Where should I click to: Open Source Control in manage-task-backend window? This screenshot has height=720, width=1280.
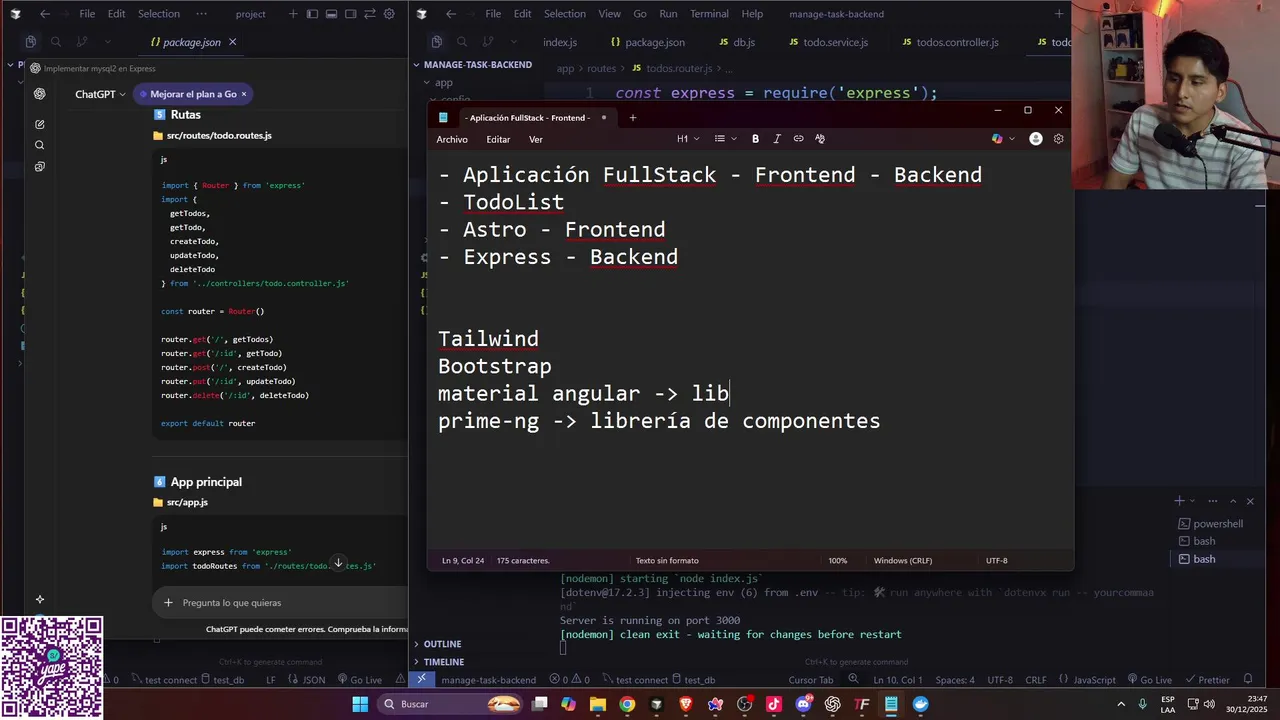(487, 42)
